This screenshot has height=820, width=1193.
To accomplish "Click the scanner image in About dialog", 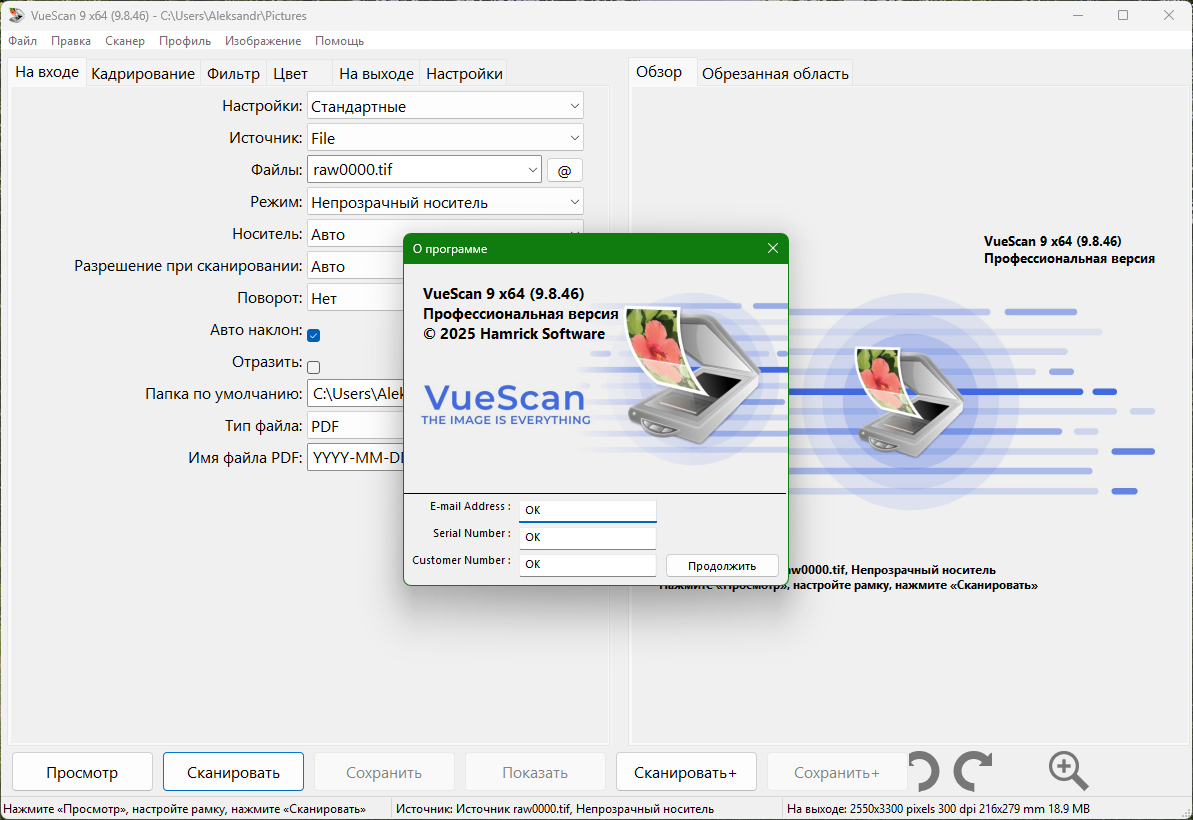I will 690,374.
